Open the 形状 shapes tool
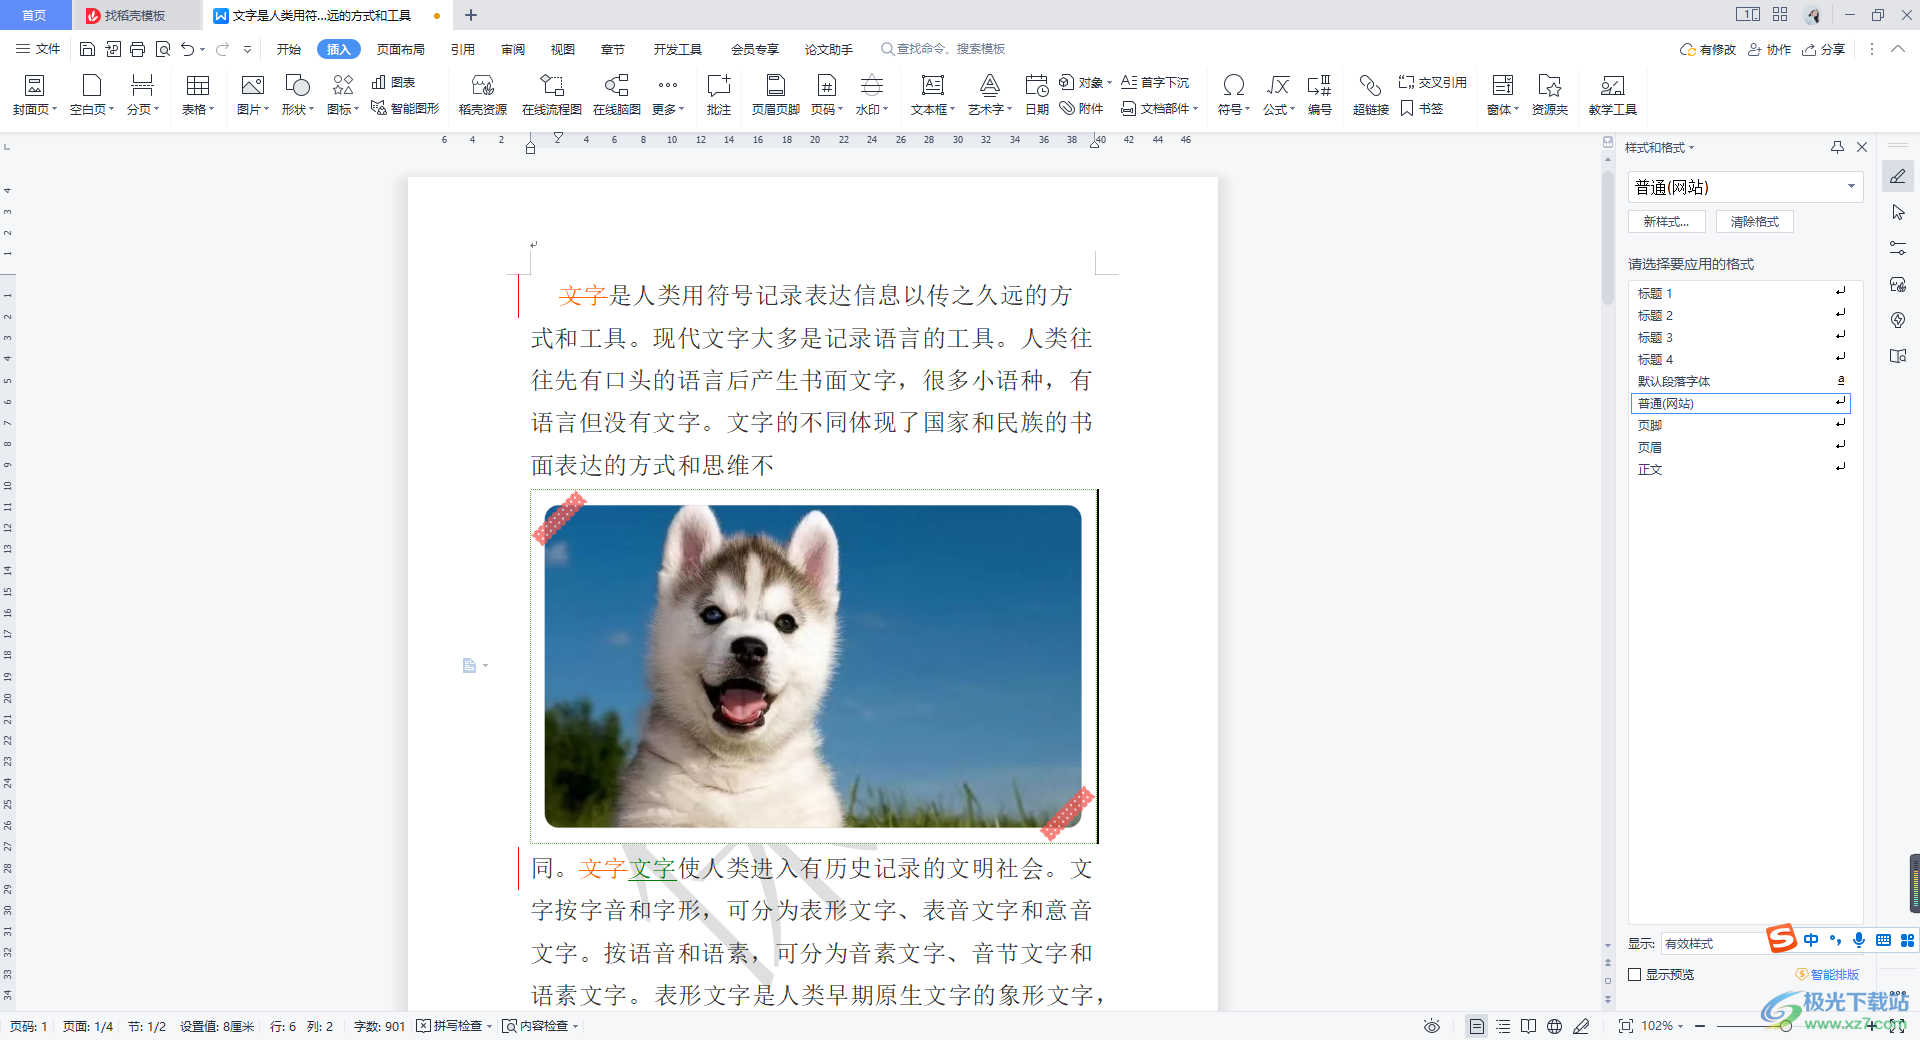 coord(298,95)
